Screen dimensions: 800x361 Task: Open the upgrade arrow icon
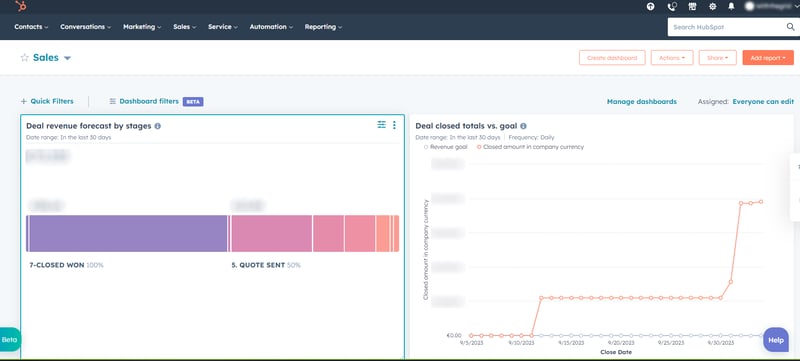pos(651,7)
